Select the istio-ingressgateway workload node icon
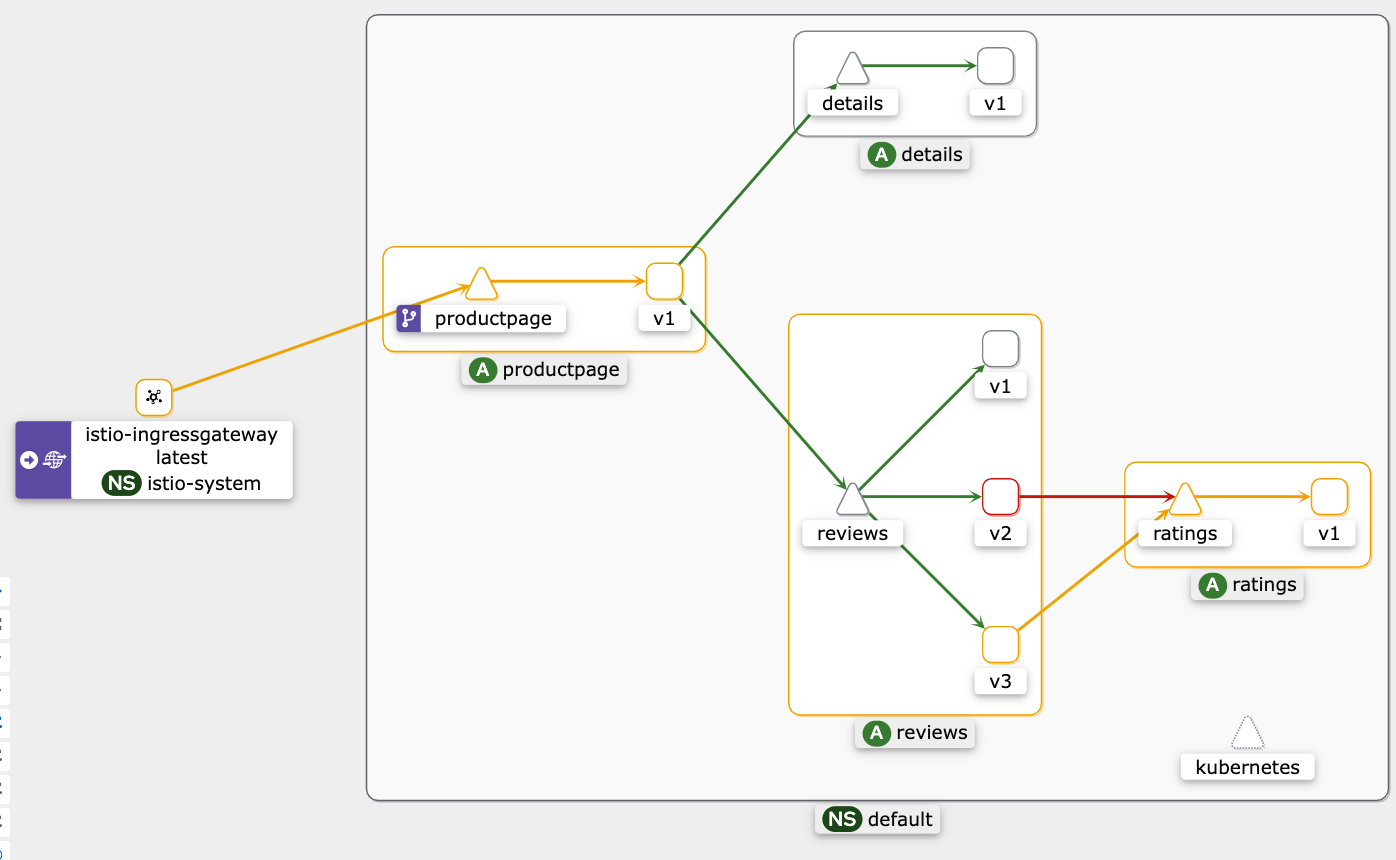 [x=154, y=397]
